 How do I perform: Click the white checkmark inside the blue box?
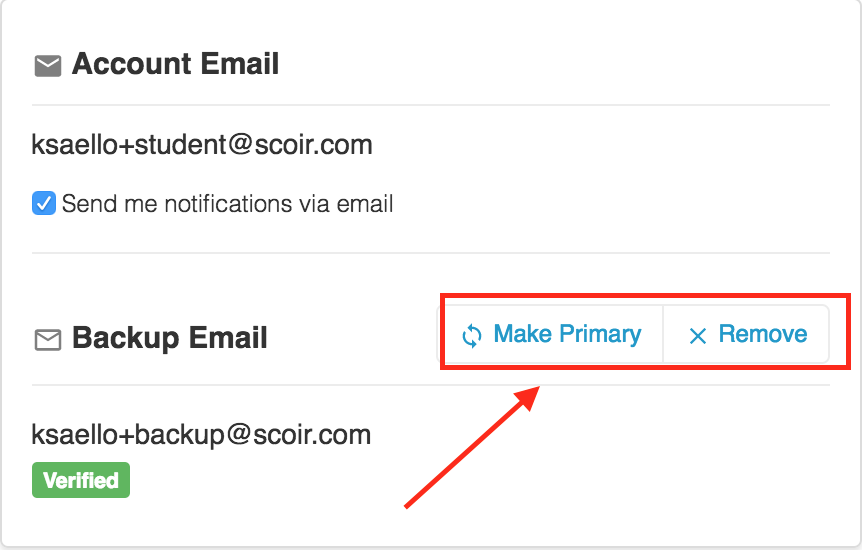tap(43, 203)
